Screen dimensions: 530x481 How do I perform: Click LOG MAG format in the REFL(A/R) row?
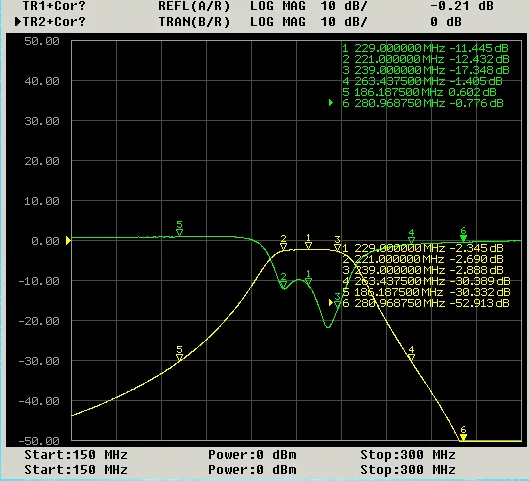tap(278, 6)
